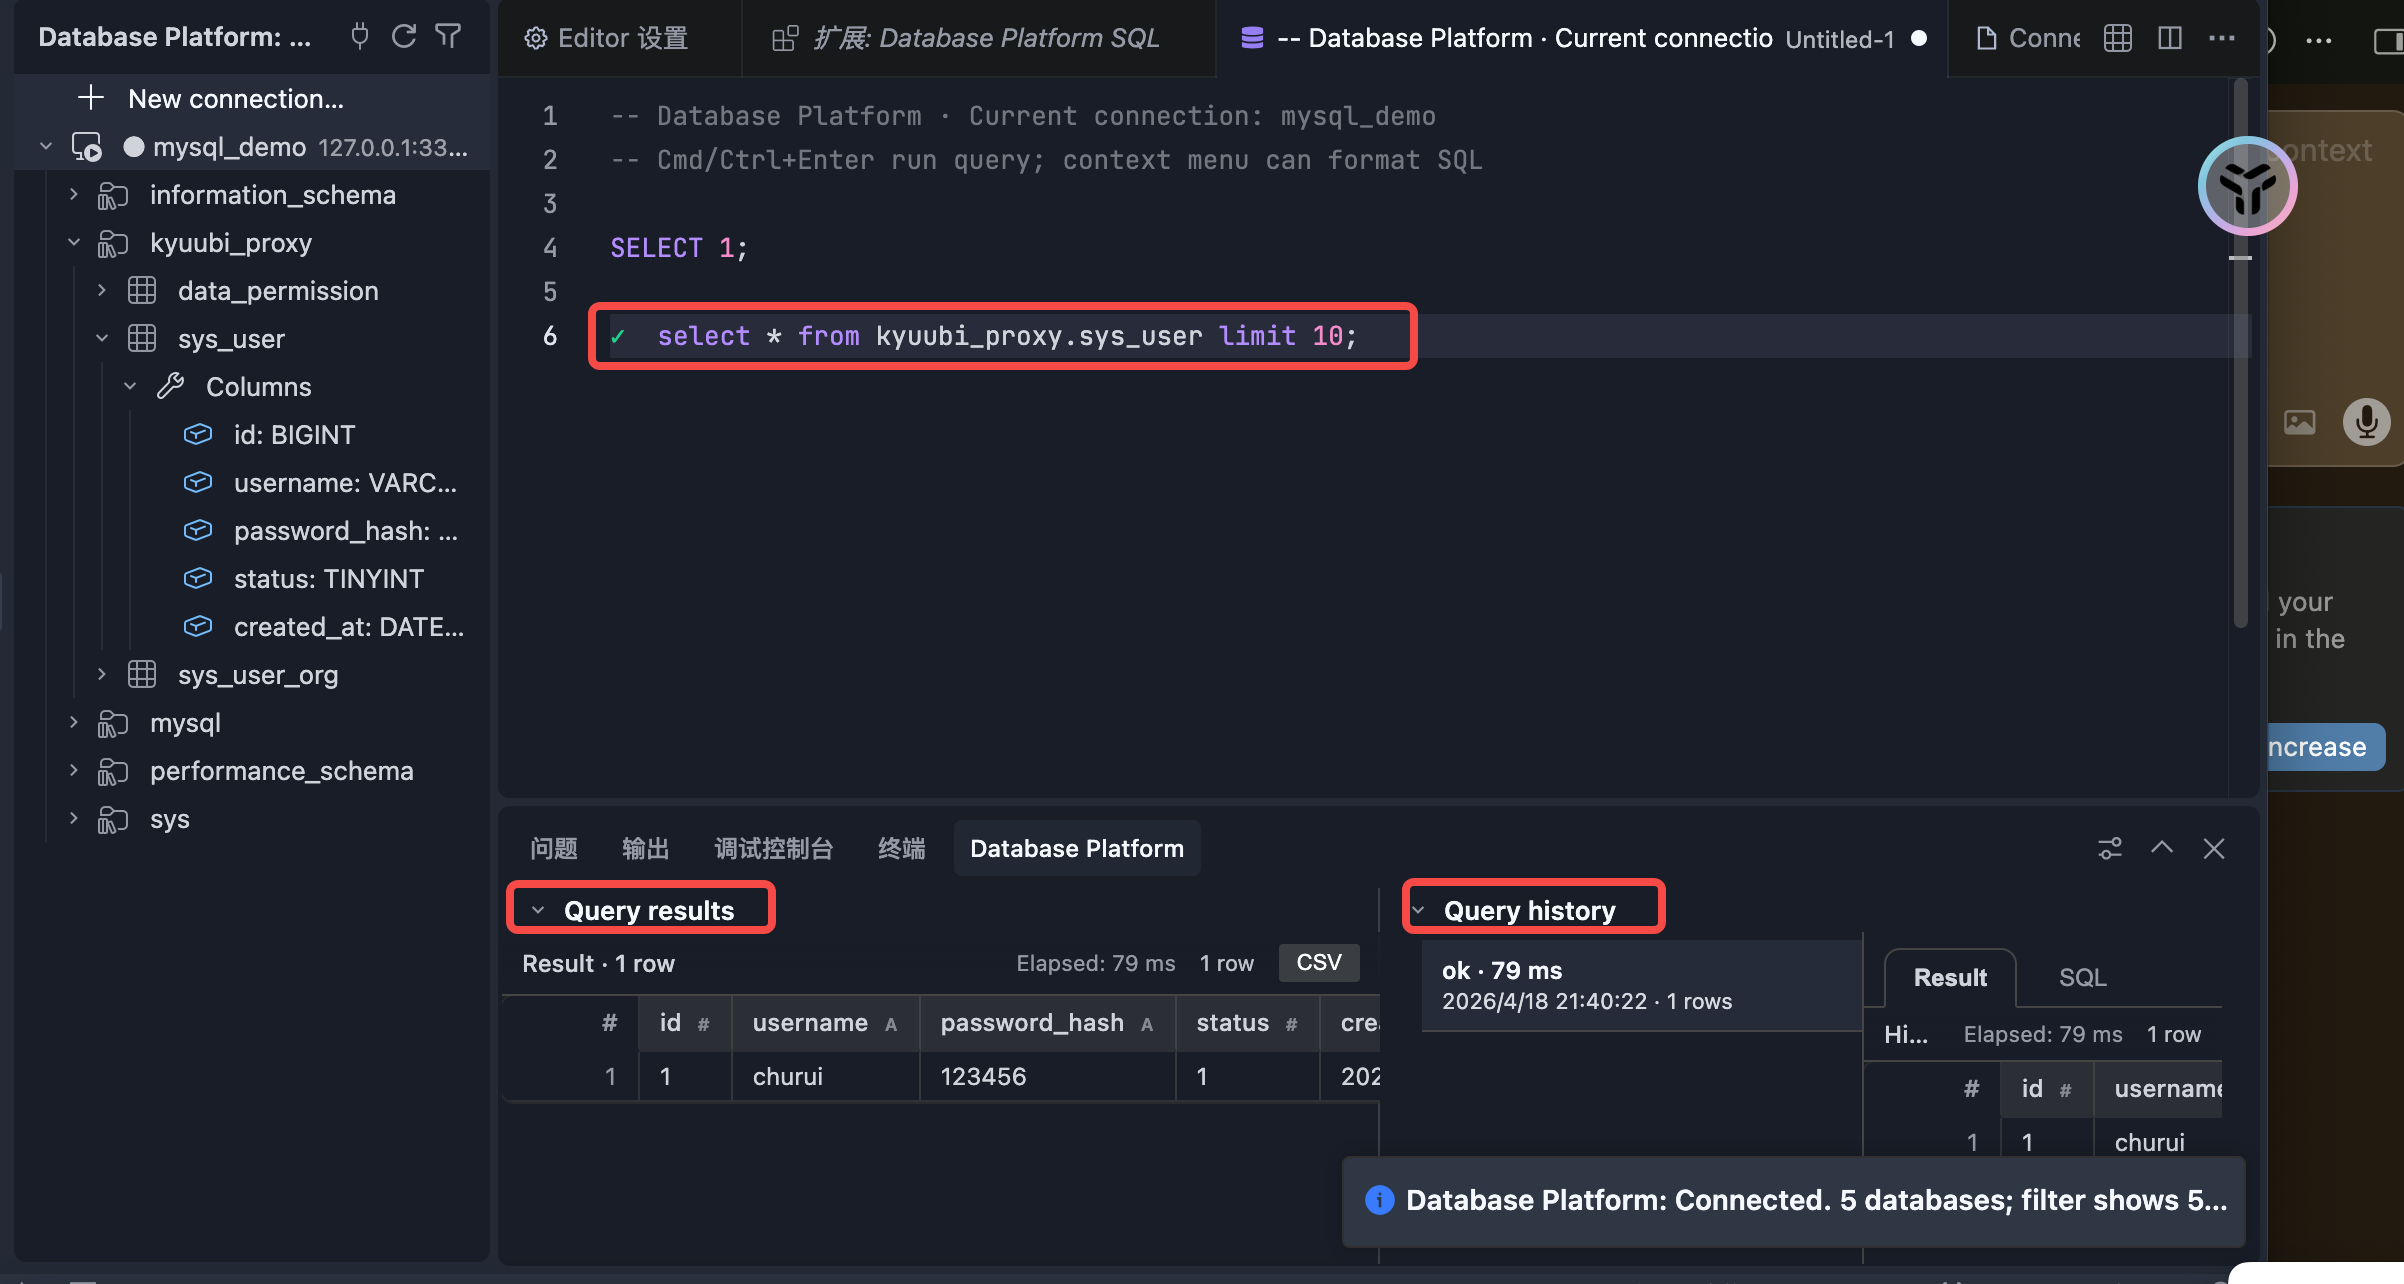Open the 调试控制台 panel tab

point(774,848)
